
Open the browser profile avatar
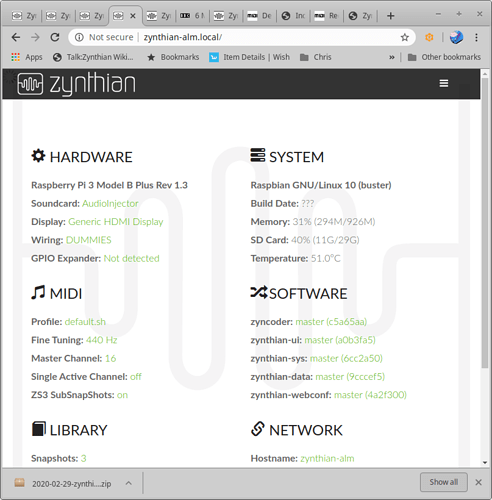click(x=456, y=37)
